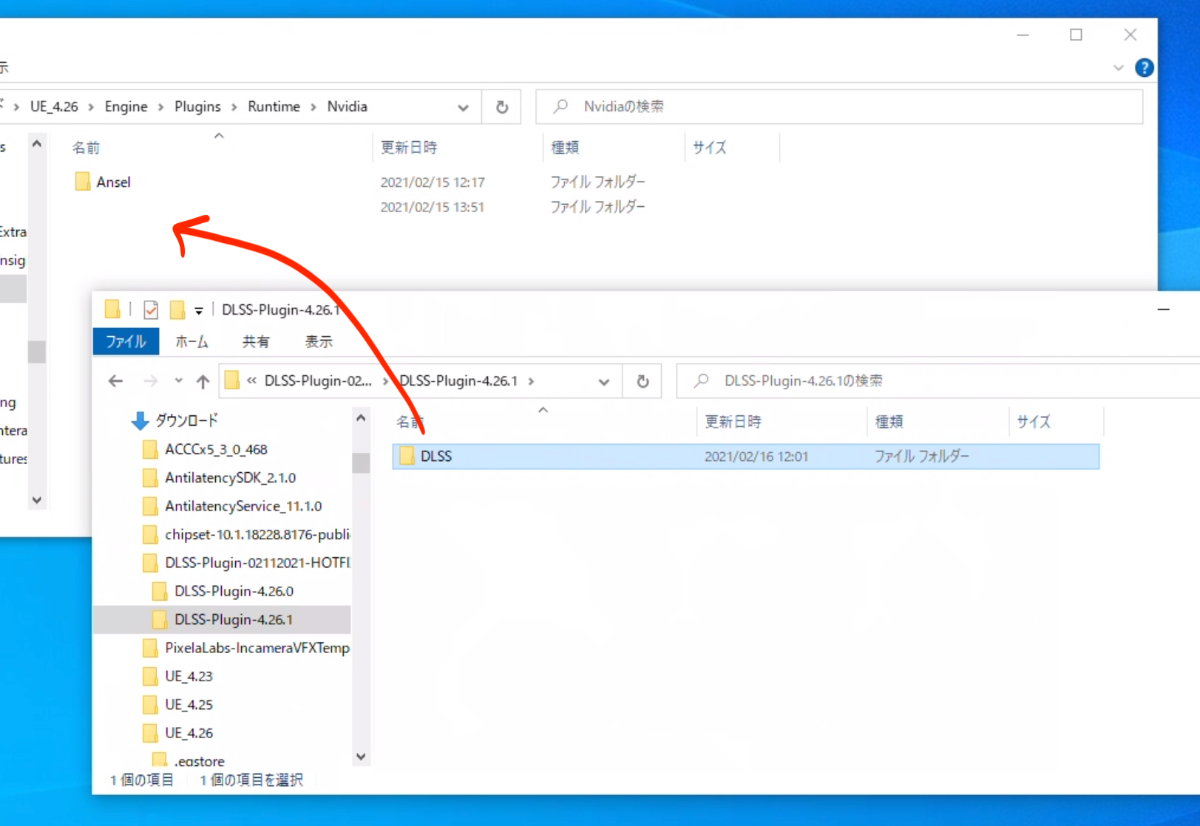This screenshot has width=1200, height=826.
Task: Go back with the left arrow in the DLSS-Plugin window
Action: click(x=116, y=381)
